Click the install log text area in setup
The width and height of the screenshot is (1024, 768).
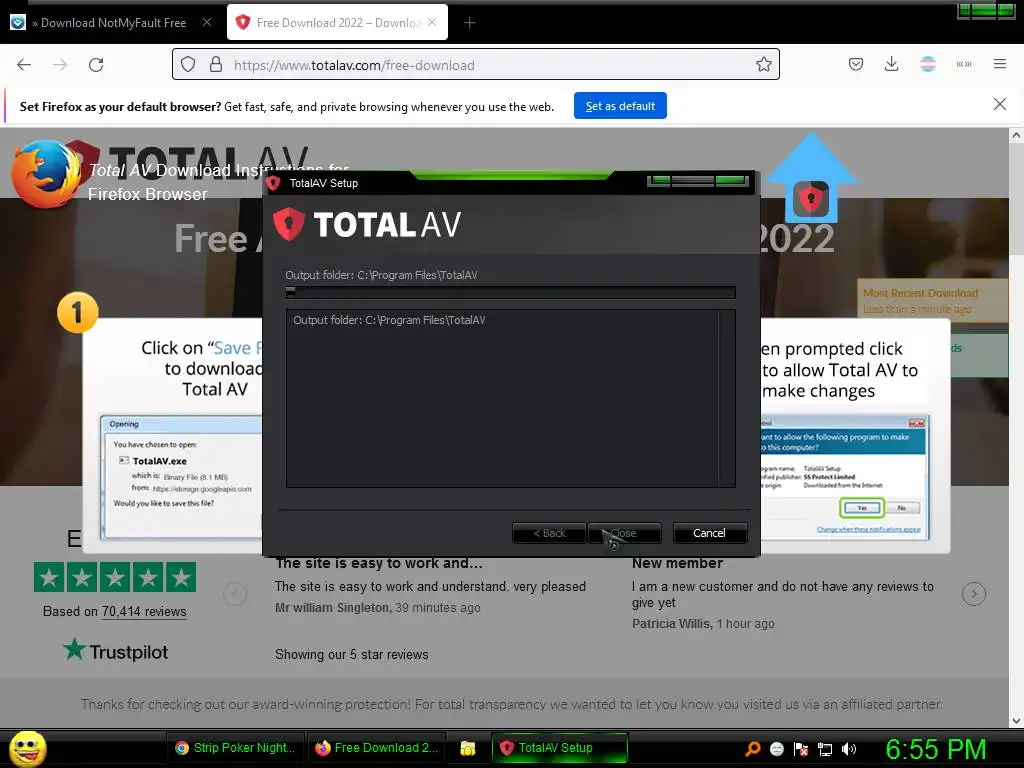click(x=511, y=398)
